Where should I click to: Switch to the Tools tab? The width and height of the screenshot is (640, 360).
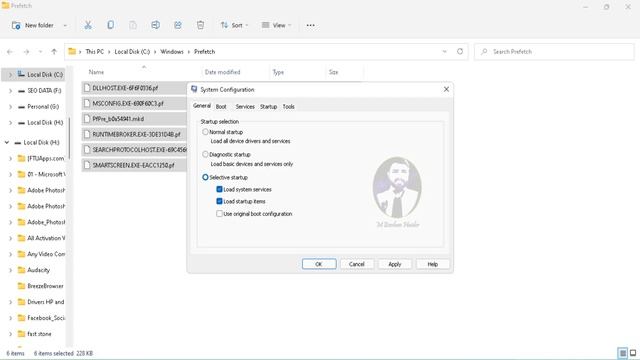[289, 107]
